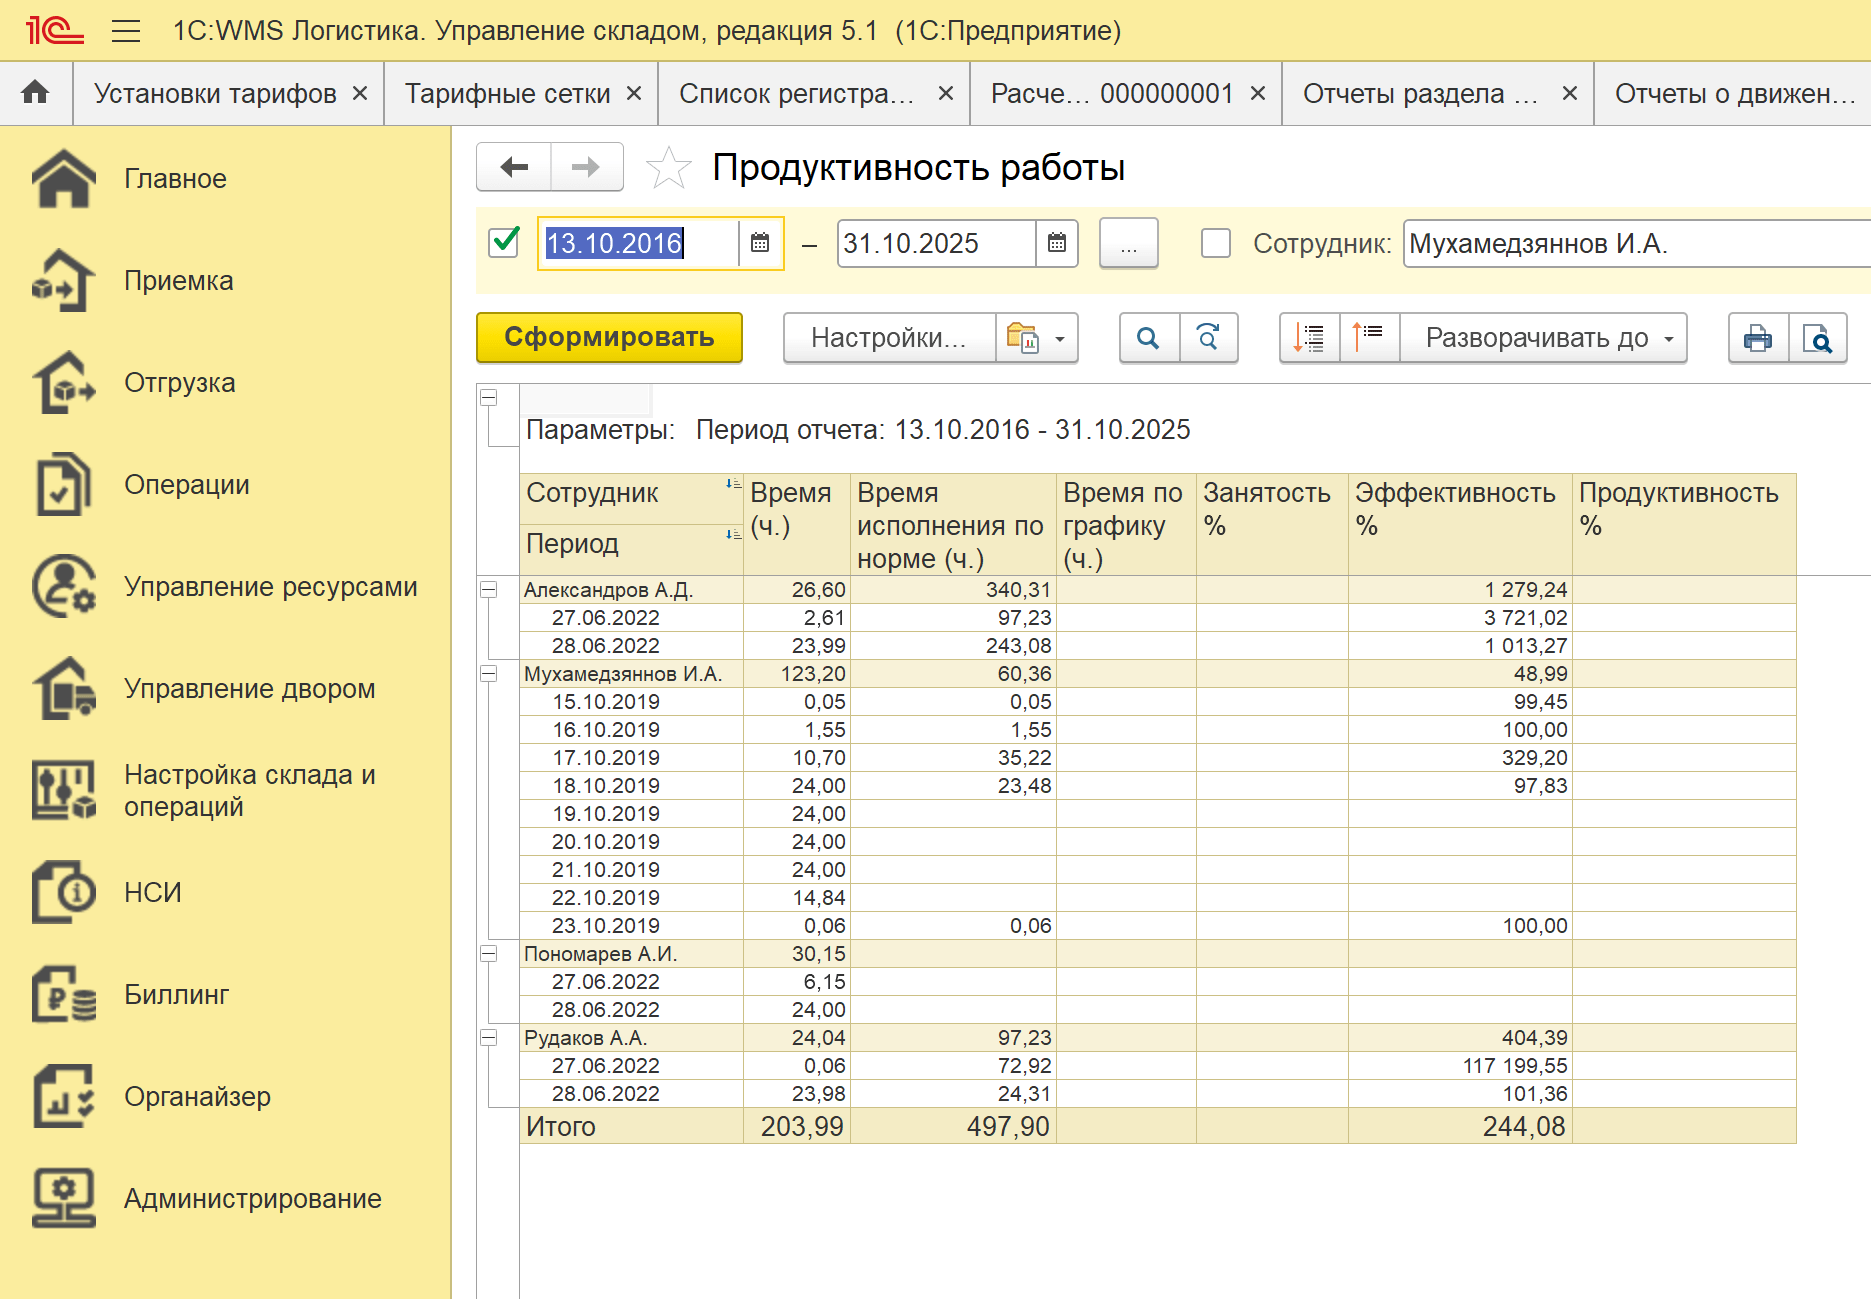Viewport: 1871px width, 1299px height.
Task: Open Биллинг section in sidebar
Action: click(176, 994)
